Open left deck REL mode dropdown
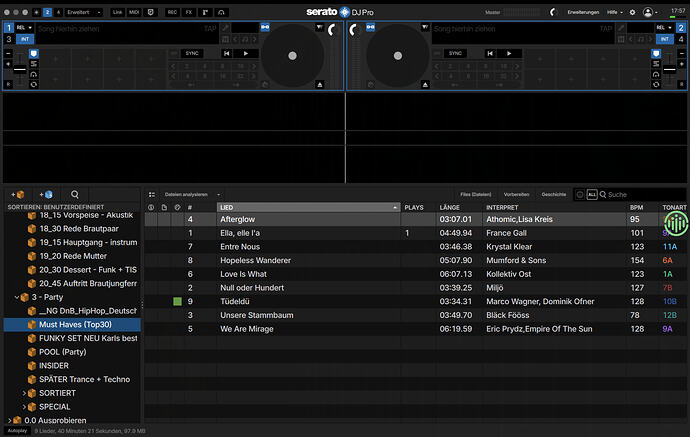The width and height of the screenshot is (690, 437). click(24, 28)
